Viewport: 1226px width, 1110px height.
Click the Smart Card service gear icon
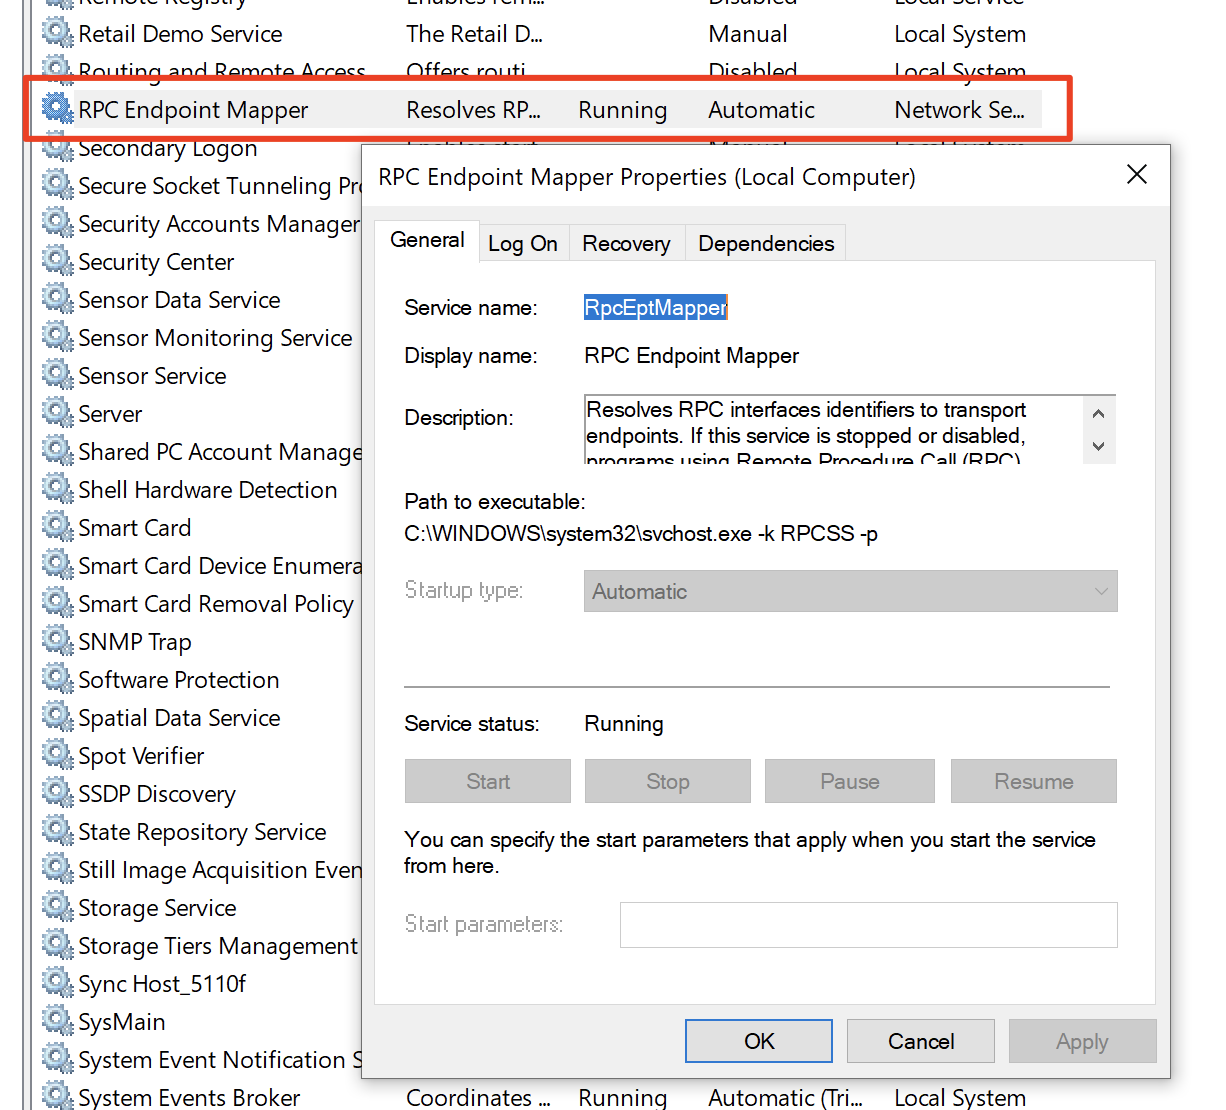tap(57, 528)
